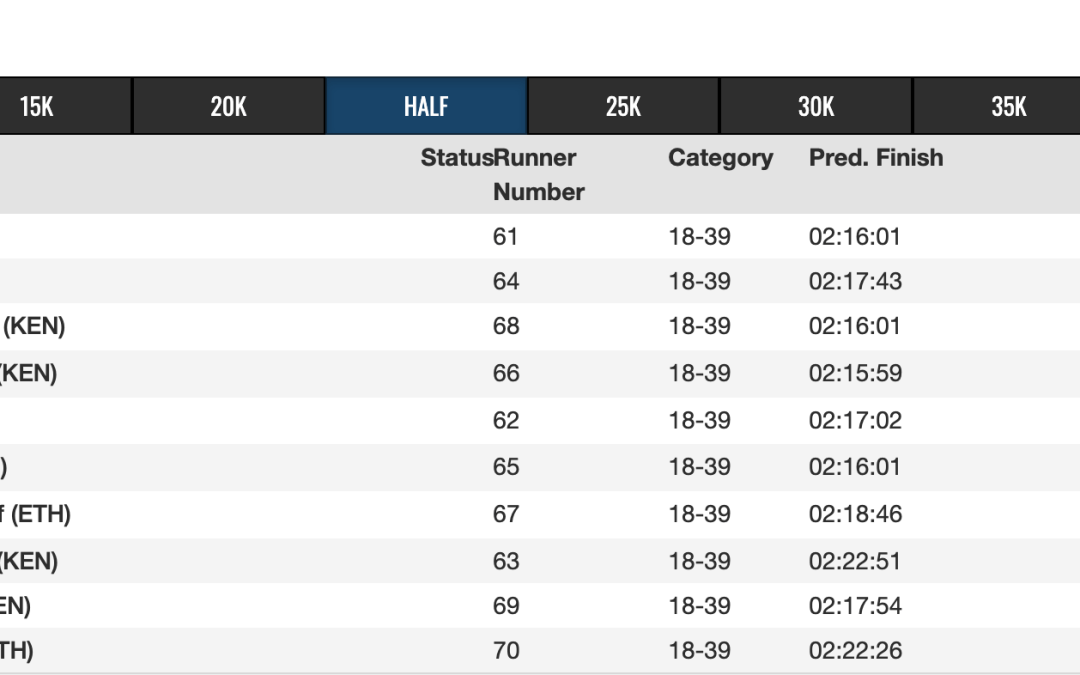Viewport: 1080px width, 675px height.
Task: Click predicted finish time 02:15:59
Action: (855, 373)
